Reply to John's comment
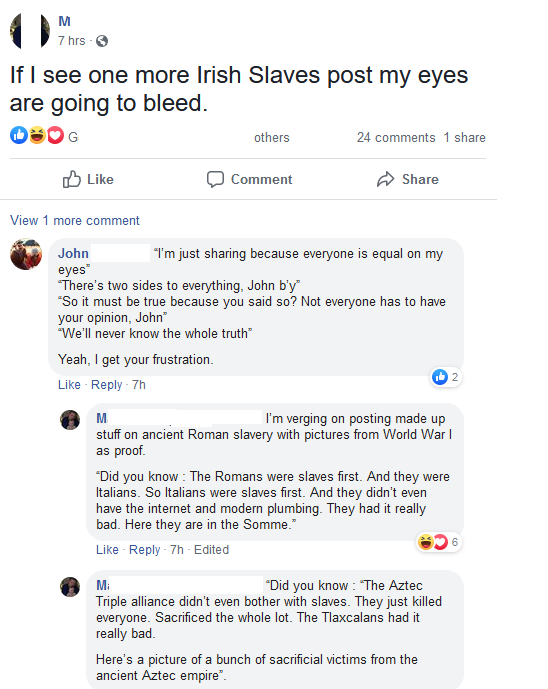This screenshot has width=548, height=689. click(x=106, y=384)
